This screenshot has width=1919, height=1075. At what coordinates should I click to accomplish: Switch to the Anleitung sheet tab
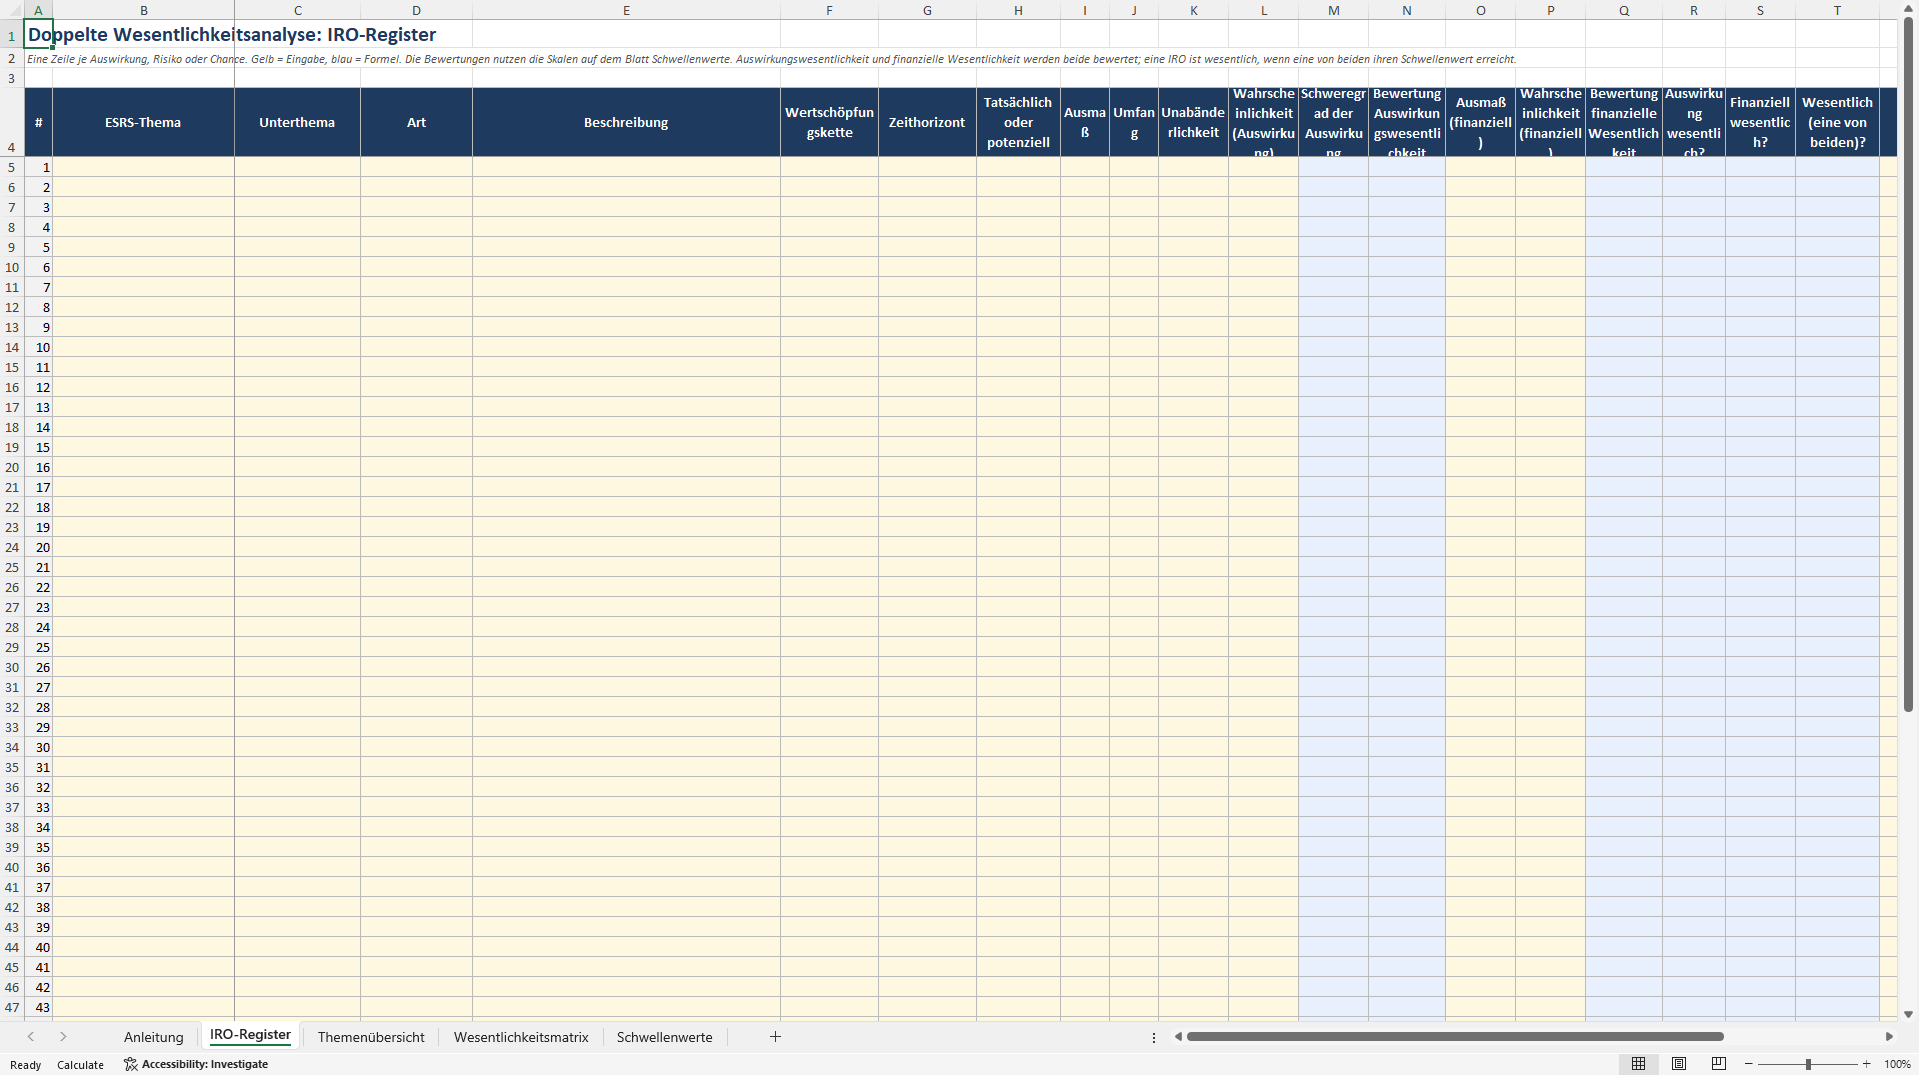click(x=153, y=1037)
